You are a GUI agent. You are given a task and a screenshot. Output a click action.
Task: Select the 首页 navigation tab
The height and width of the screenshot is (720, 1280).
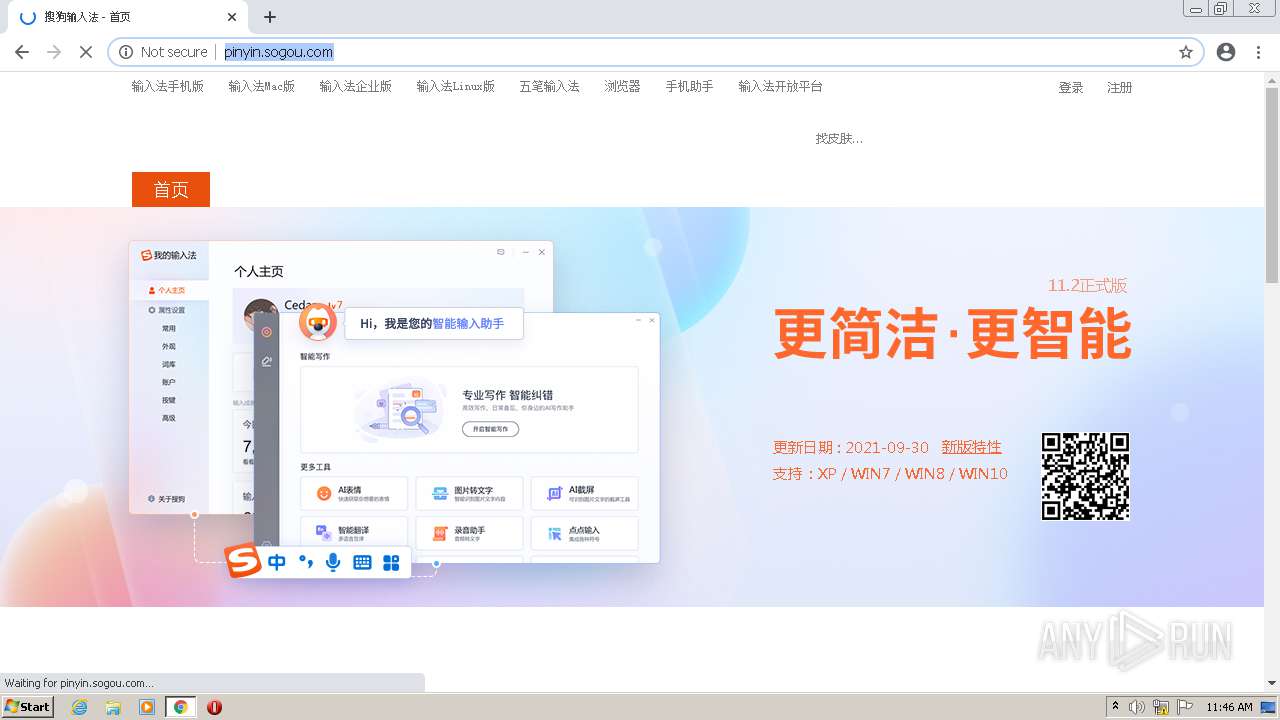pyautogui.click(x=171, y=190)
